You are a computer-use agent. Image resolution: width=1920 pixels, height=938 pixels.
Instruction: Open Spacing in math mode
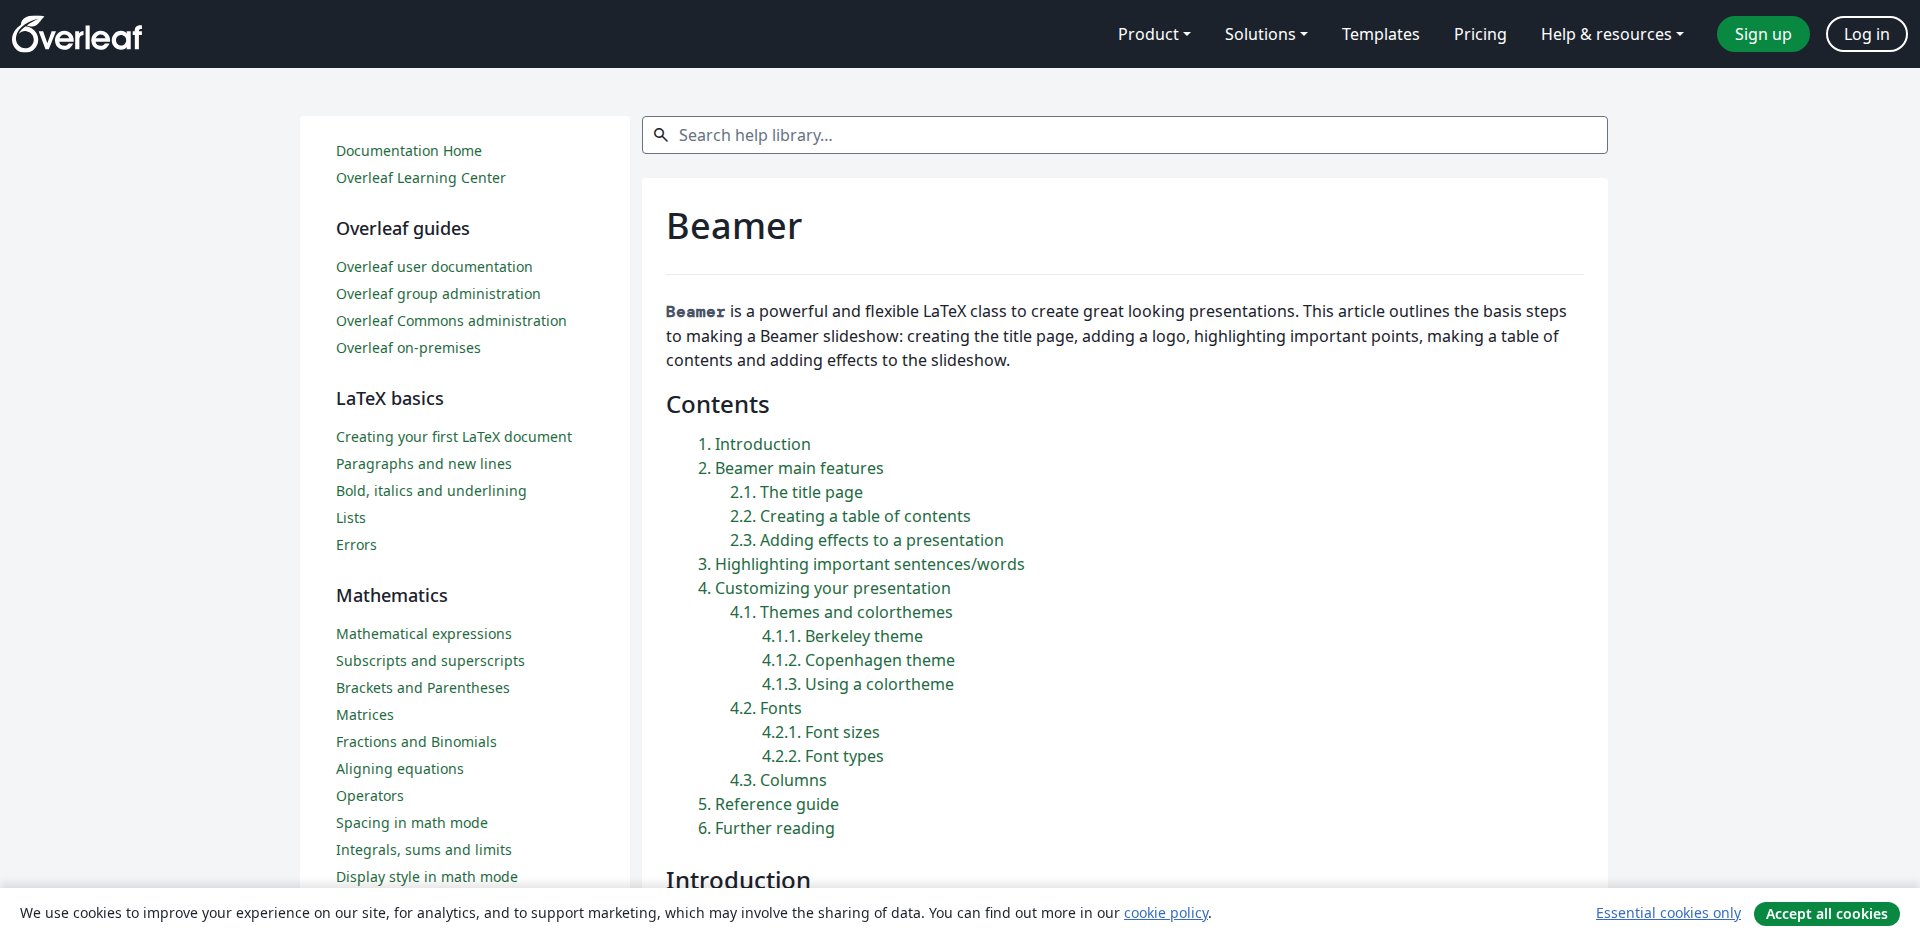412,823
